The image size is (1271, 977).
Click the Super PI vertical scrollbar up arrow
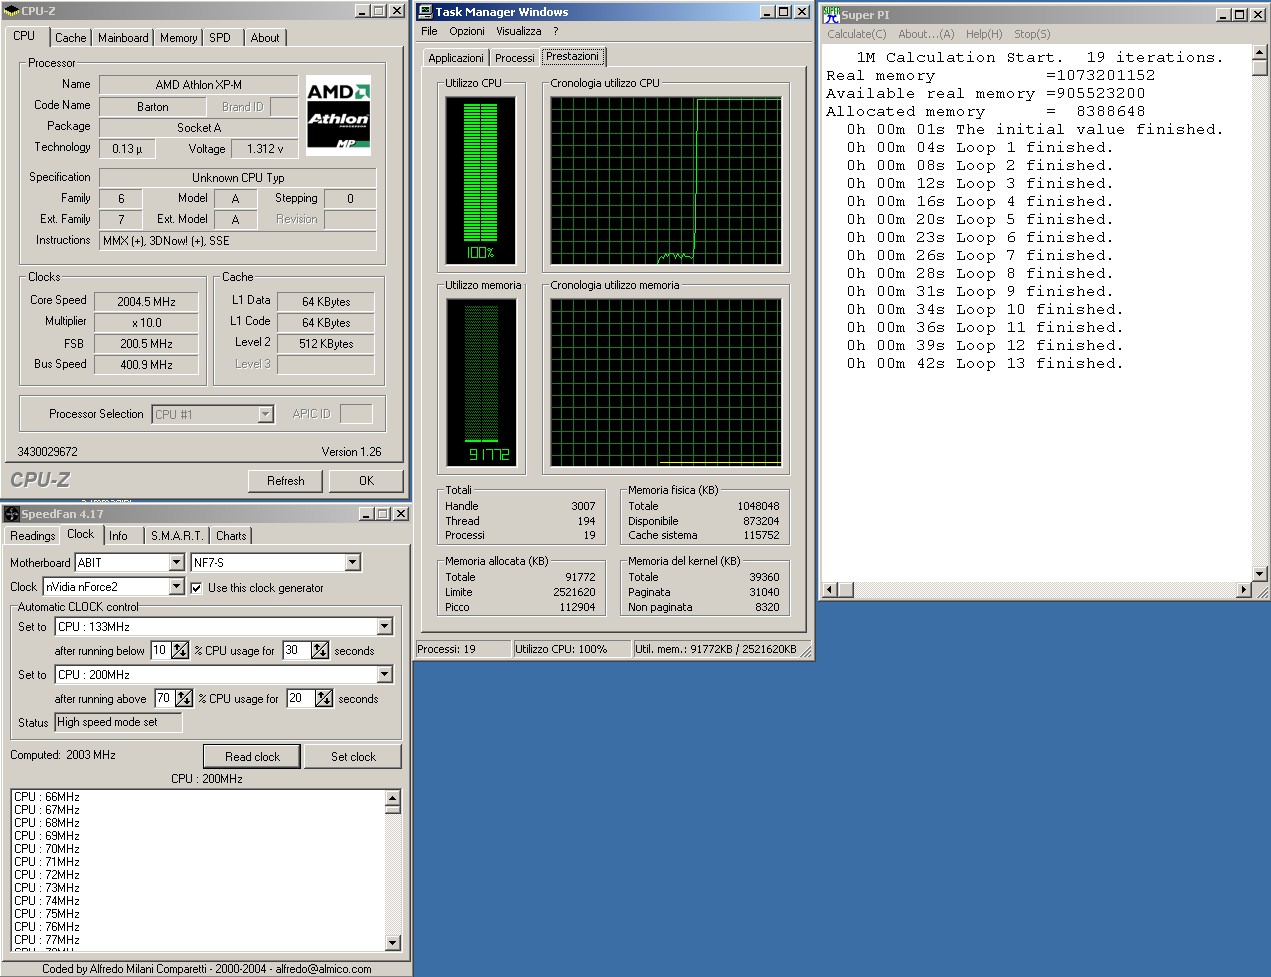coord(1260,53)
